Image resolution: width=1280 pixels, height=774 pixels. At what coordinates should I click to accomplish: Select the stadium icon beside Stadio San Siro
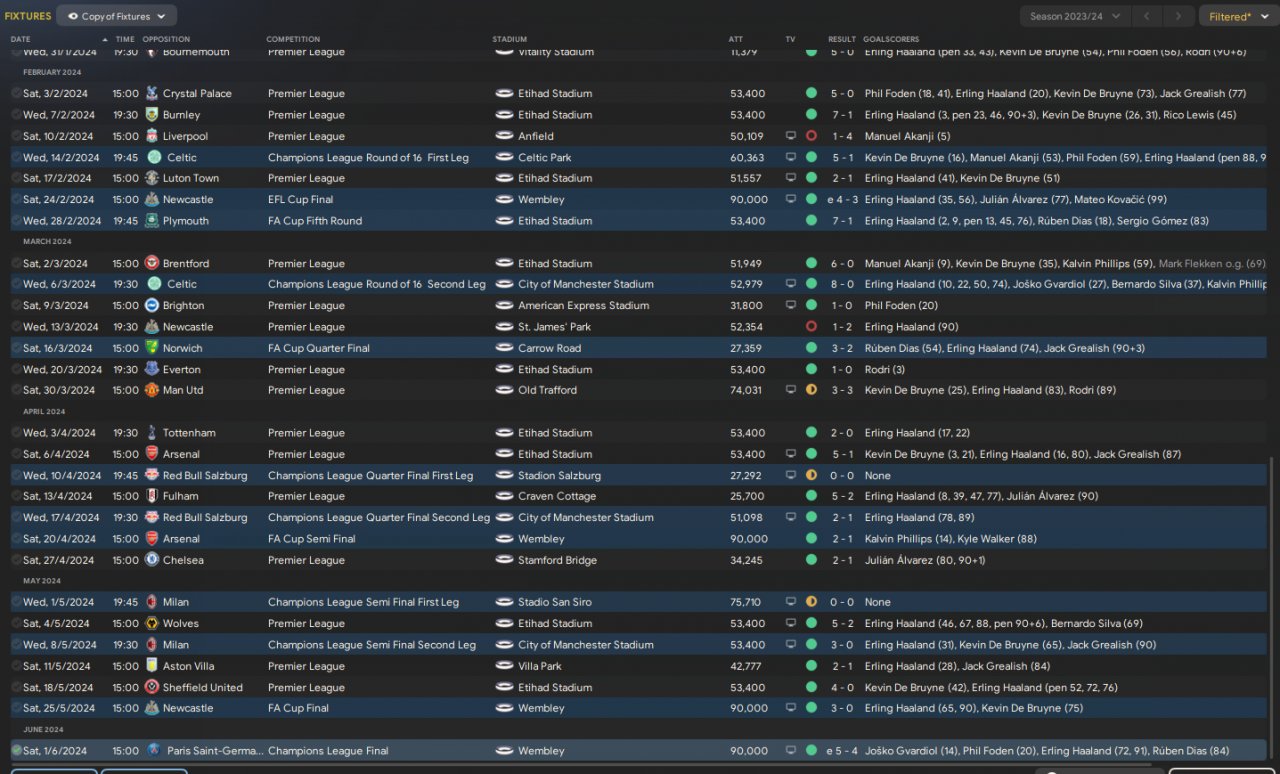point(504,602)
